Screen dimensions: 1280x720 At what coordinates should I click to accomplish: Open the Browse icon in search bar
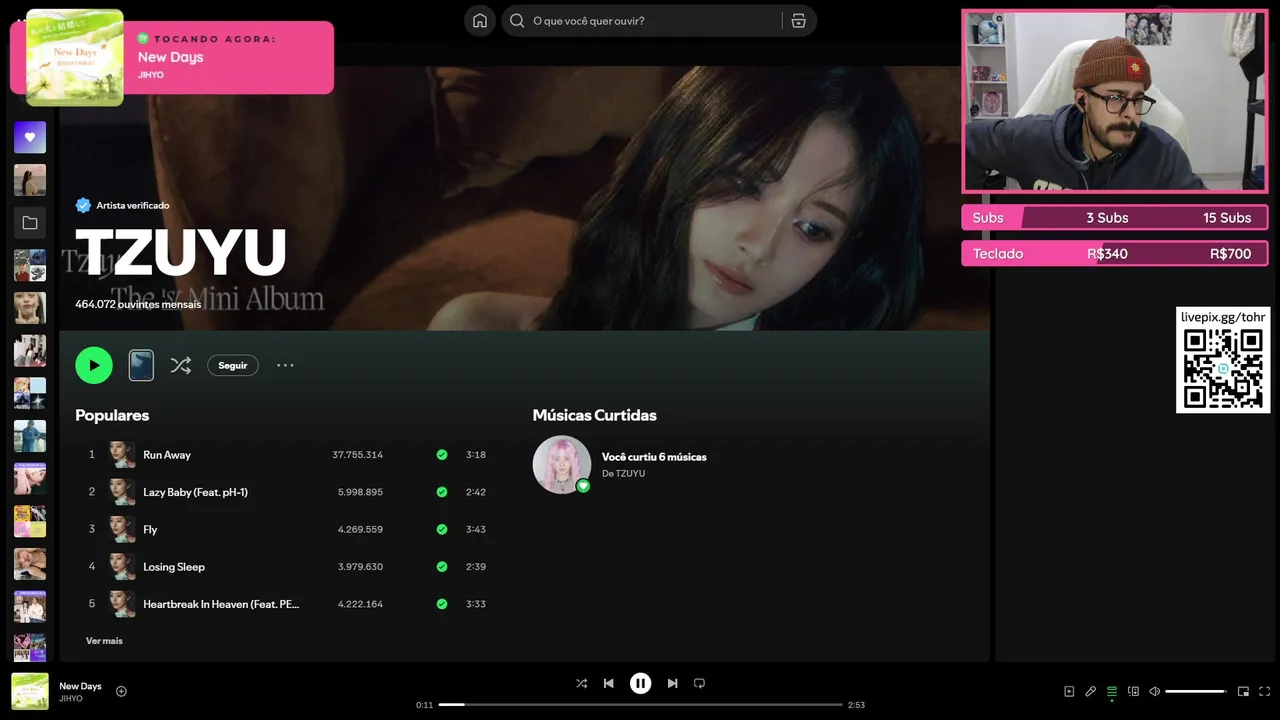798,21
